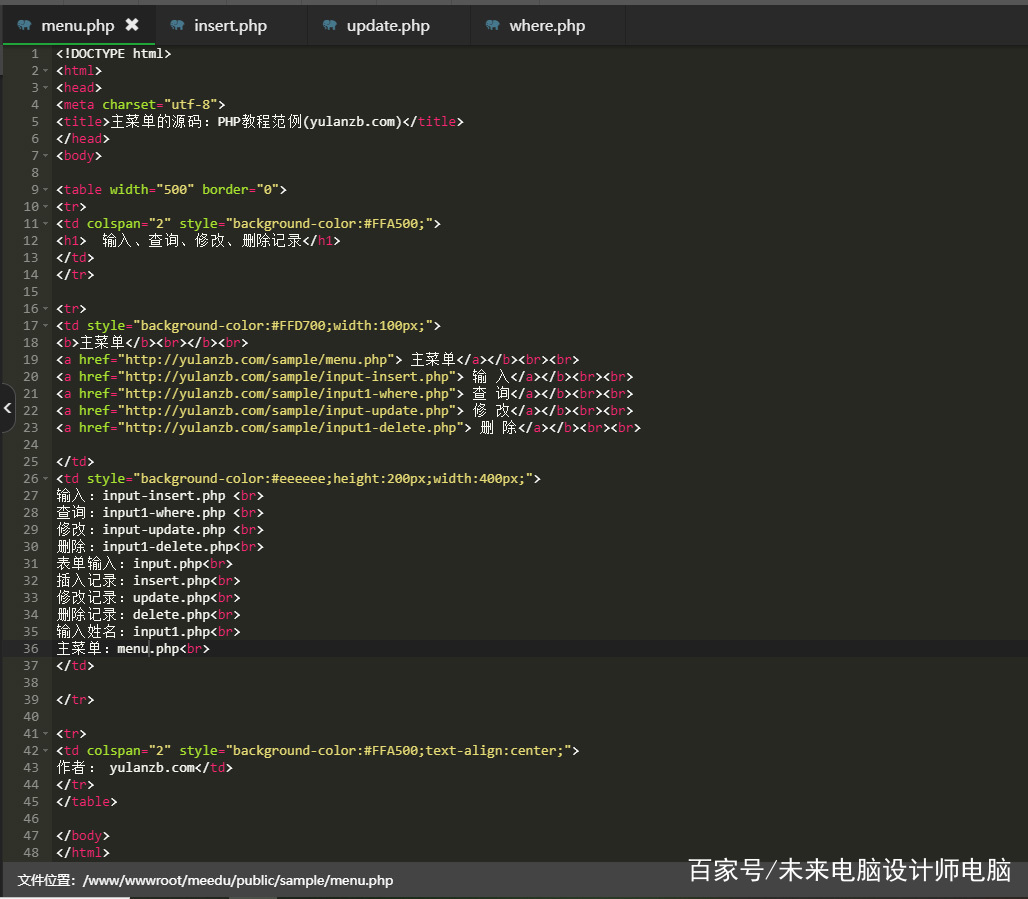Expand the collapsed left sidebar arrow
Image resolution: width=1028 pixels, height=899 pixels.
pos(7,408)
